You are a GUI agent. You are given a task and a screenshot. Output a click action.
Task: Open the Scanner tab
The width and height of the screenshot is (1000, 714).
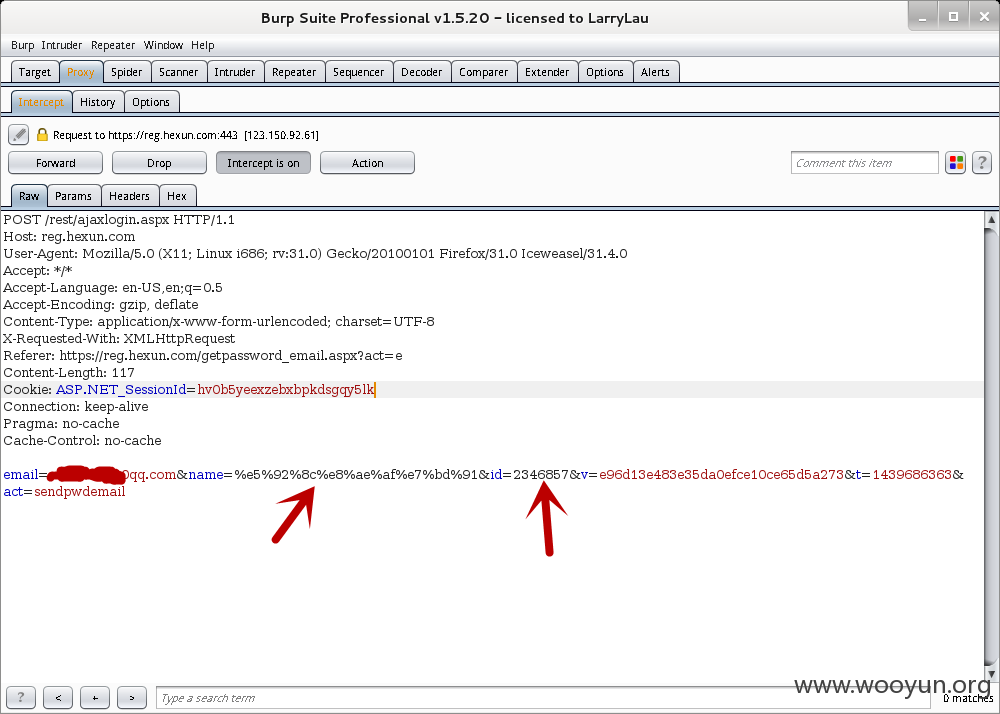coord(179,72)
